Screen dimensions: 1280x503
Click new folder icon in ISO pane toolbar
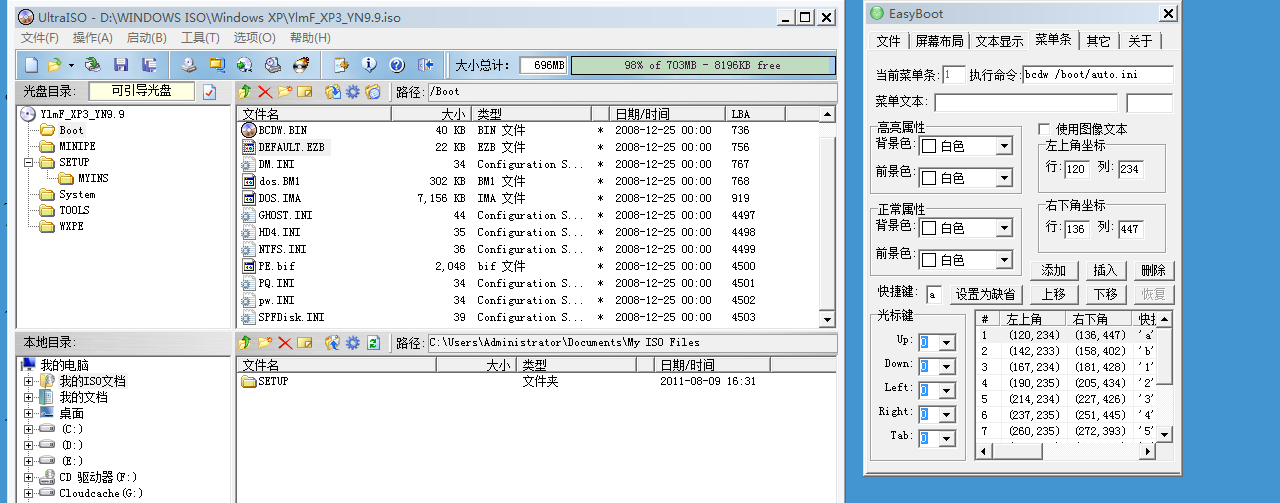(285, 92)
